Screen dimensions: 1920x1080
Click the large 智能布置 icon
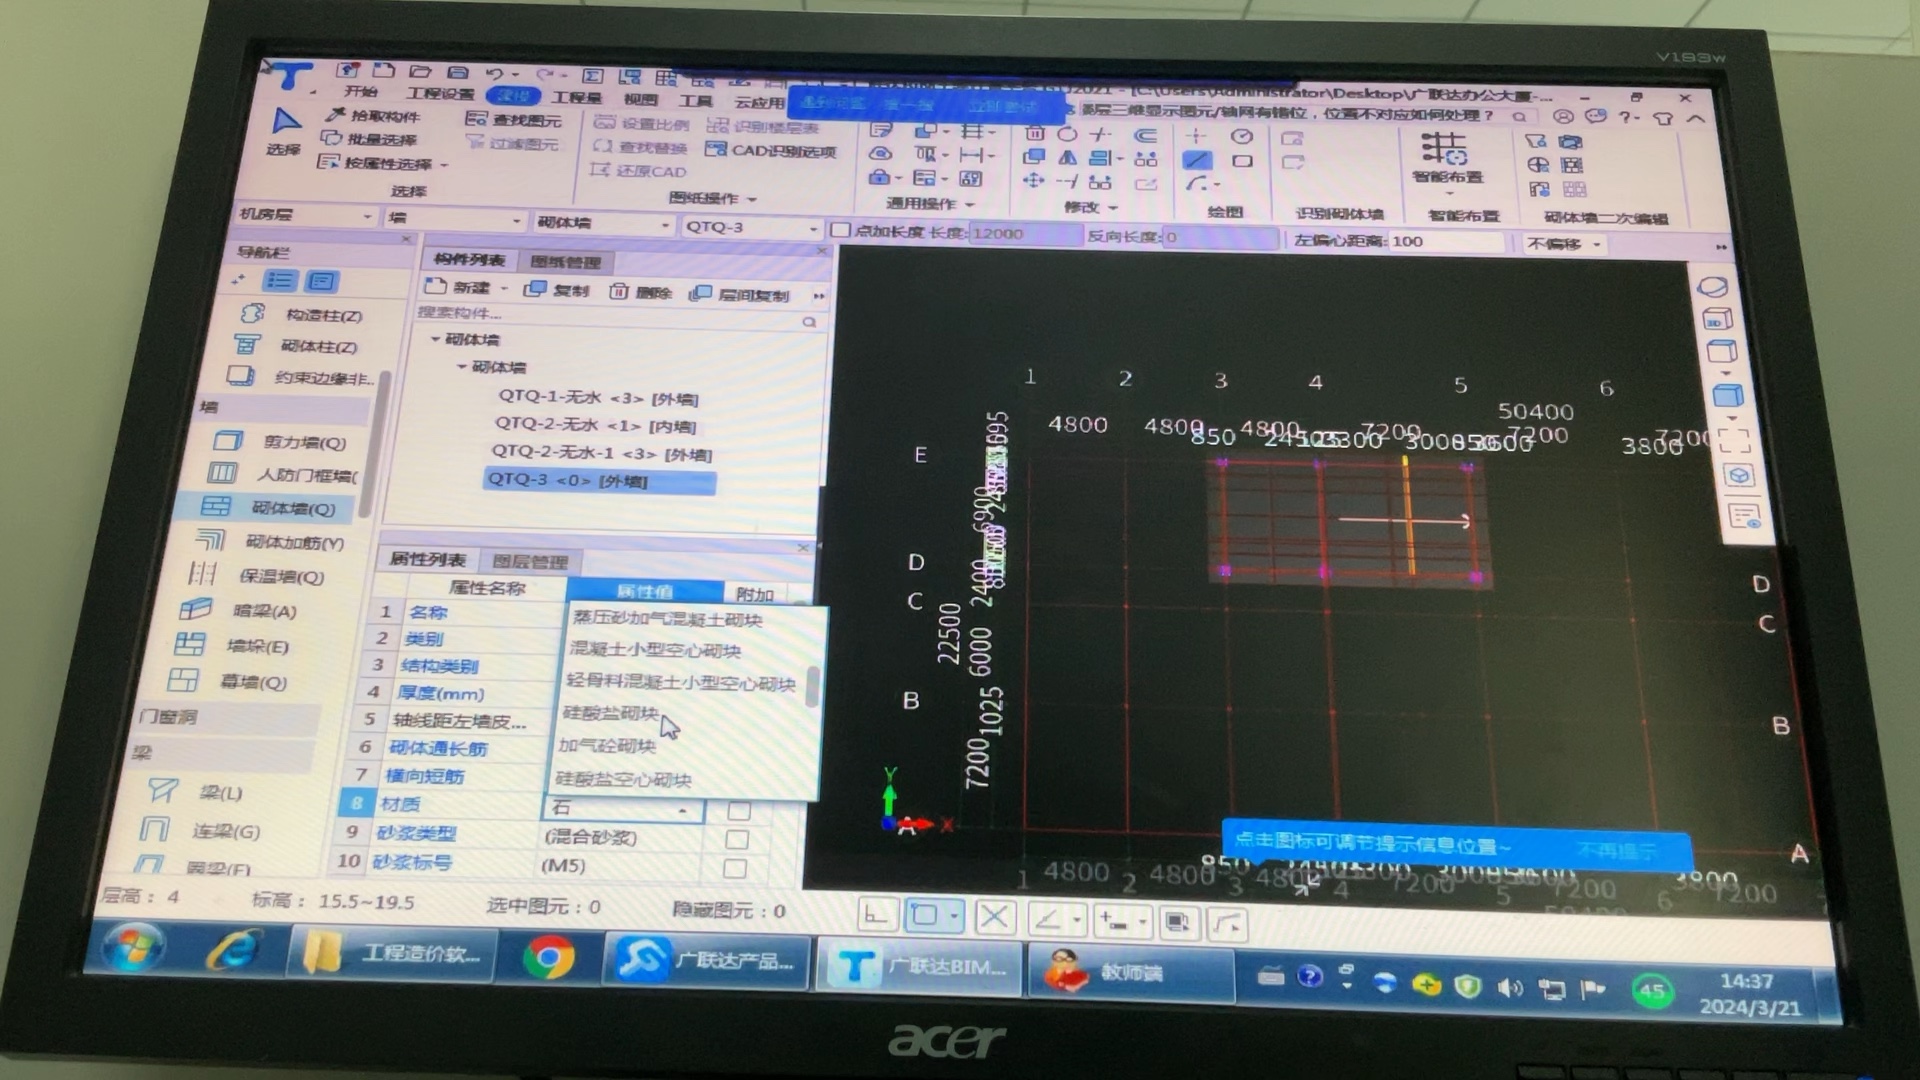pyautogui.click(x=1444, y=149)
